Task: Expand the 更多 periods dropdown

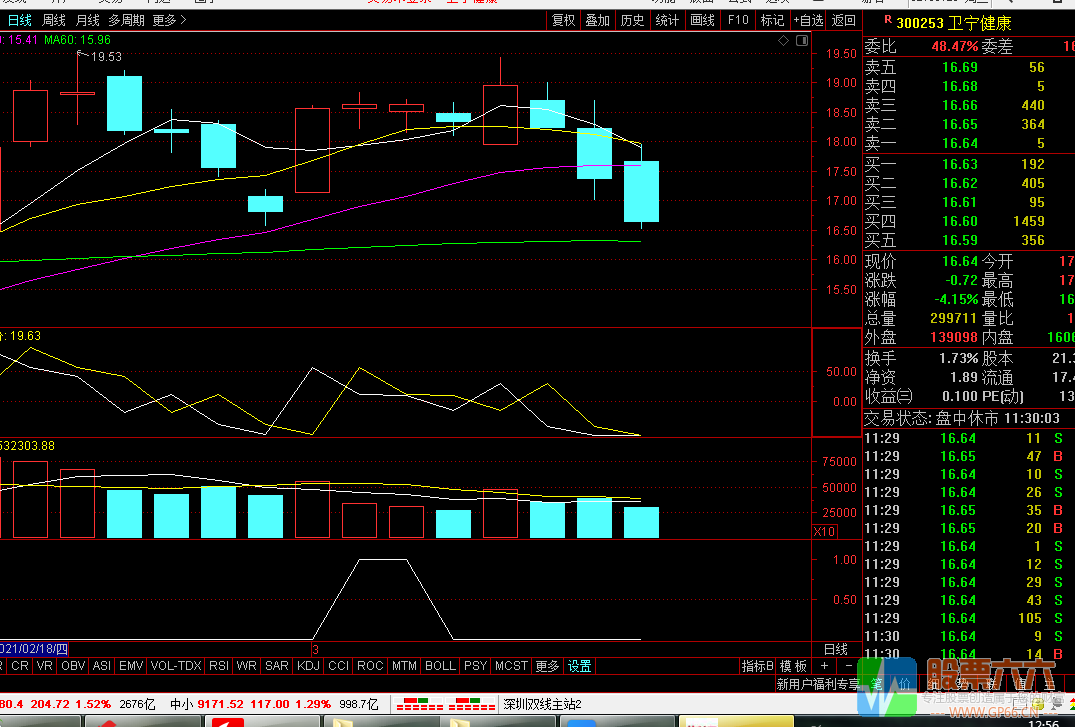Action: (x=169, y=20)
